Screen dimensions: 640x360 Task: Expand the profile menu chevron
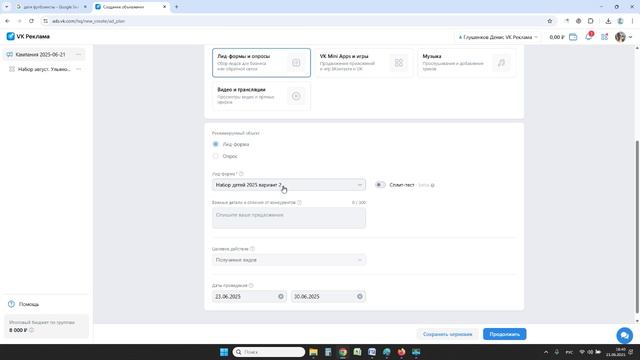pos(631,37)
